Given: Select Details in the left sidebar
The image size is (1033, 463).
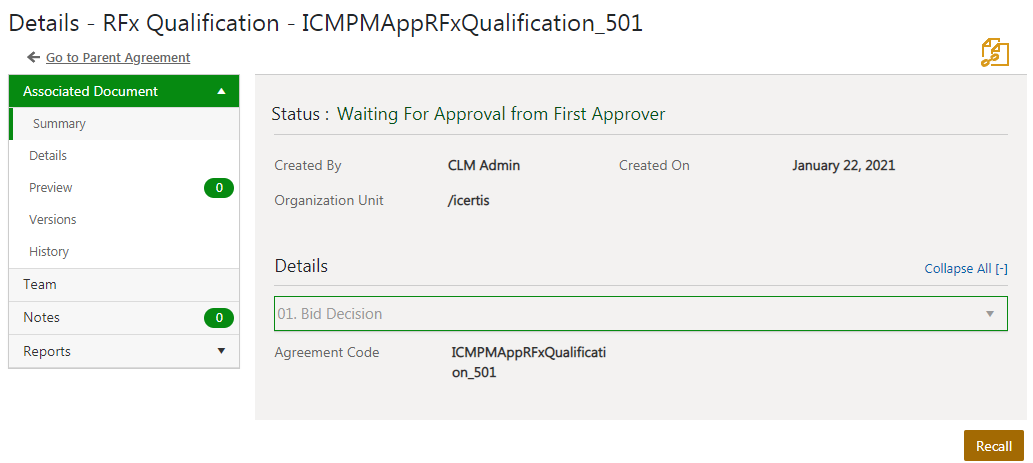Looking at the screenshot, I should point(48,156).
